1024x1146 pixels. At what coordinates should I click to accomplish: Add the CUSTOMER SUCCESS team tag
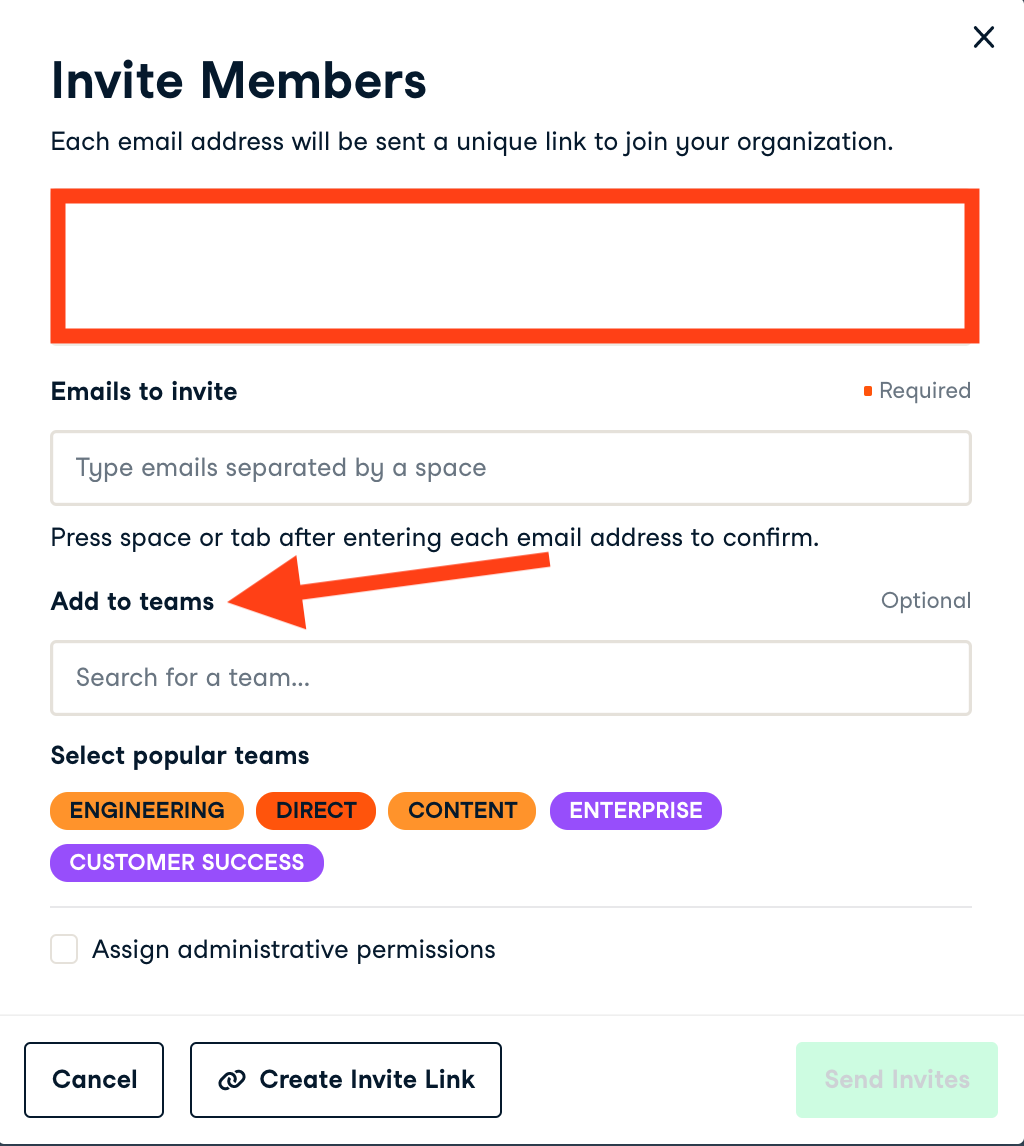coord(187,862)
